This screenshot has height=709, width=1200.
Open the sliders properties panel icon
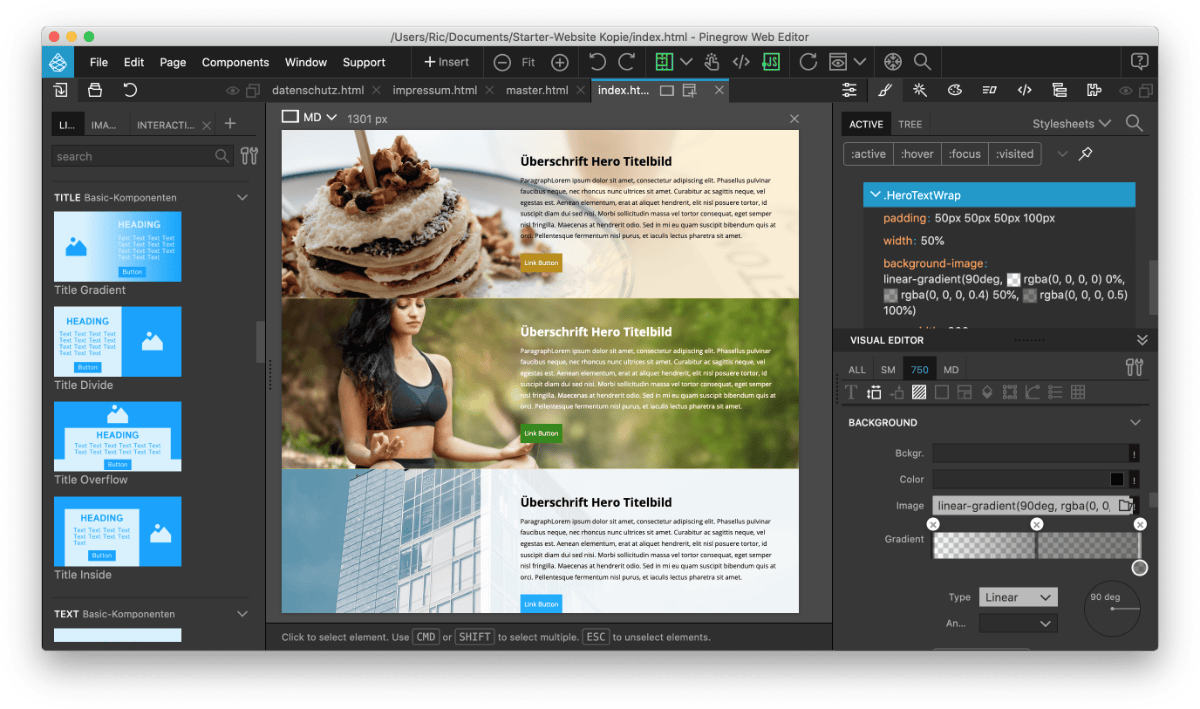pyautogui.click(x=849, y=90)
